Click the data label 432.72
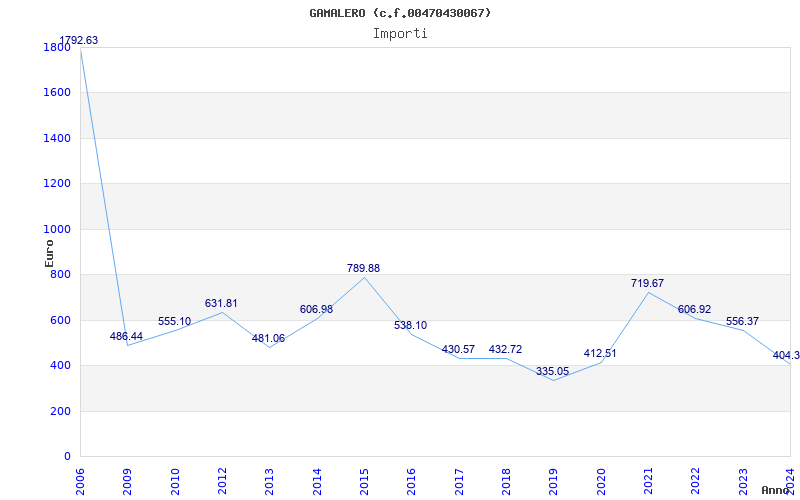This screenshot has height=500, width=800. click(x=505, y=349)
